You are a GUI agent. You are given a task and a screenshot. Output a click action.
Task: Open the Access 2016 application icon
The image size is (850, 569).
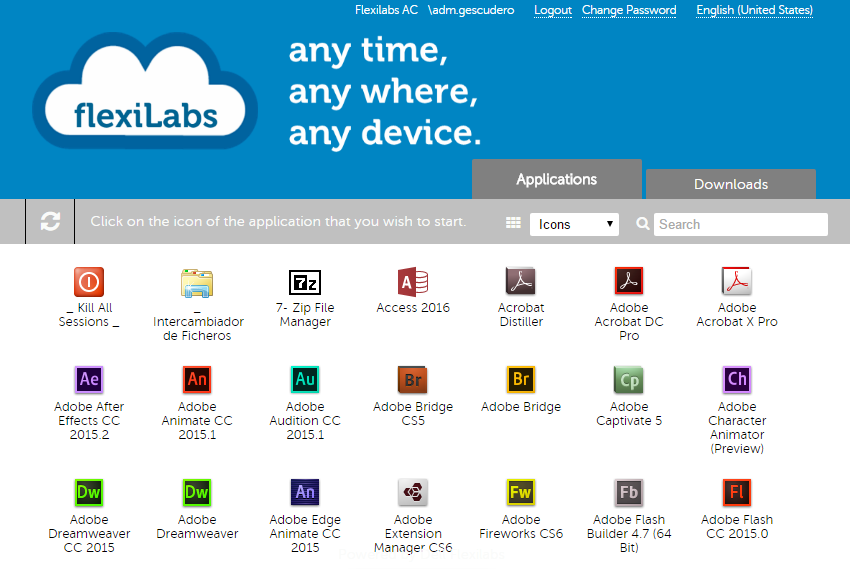pos(413,281)
